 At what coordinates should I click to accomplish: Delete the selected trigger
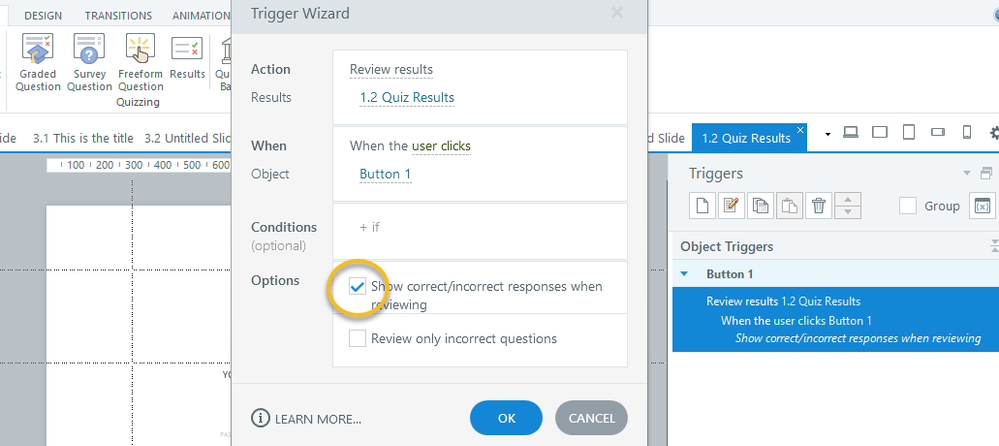[818, 205]
